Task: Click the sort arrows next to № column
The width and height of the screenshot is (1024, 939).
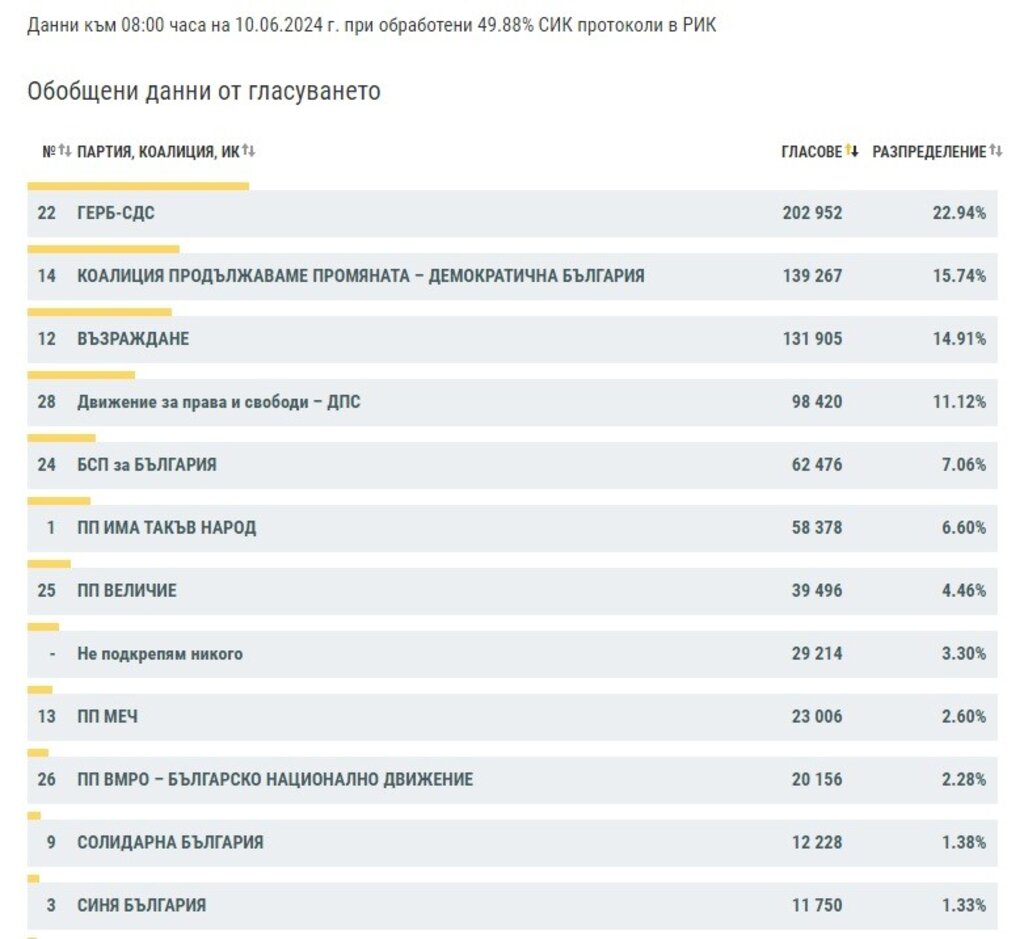Action: (65, 151)
